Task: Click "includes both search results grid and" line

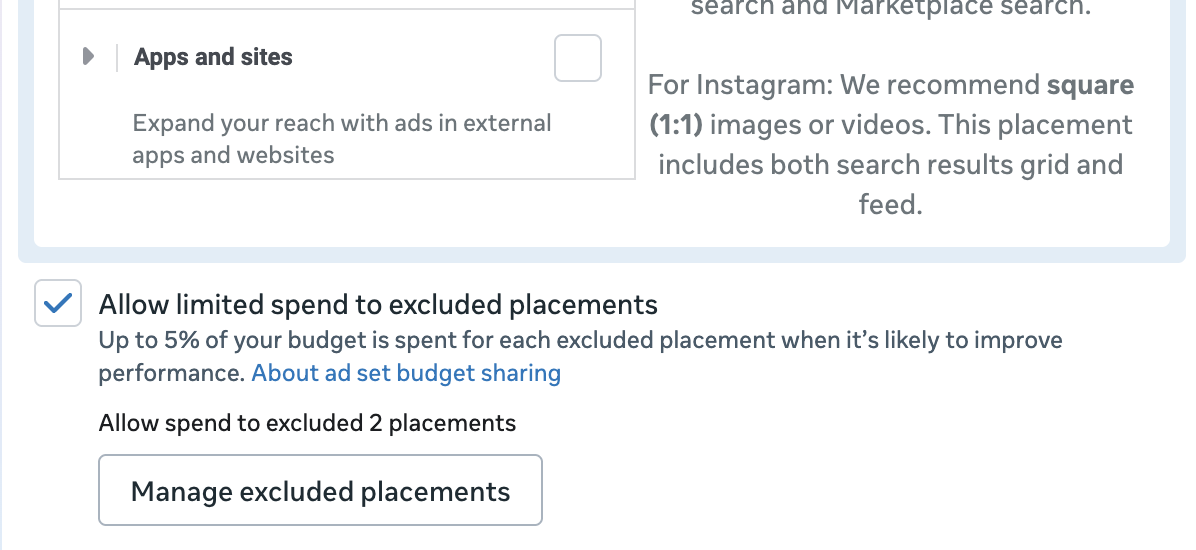Action: pos(890,165)
